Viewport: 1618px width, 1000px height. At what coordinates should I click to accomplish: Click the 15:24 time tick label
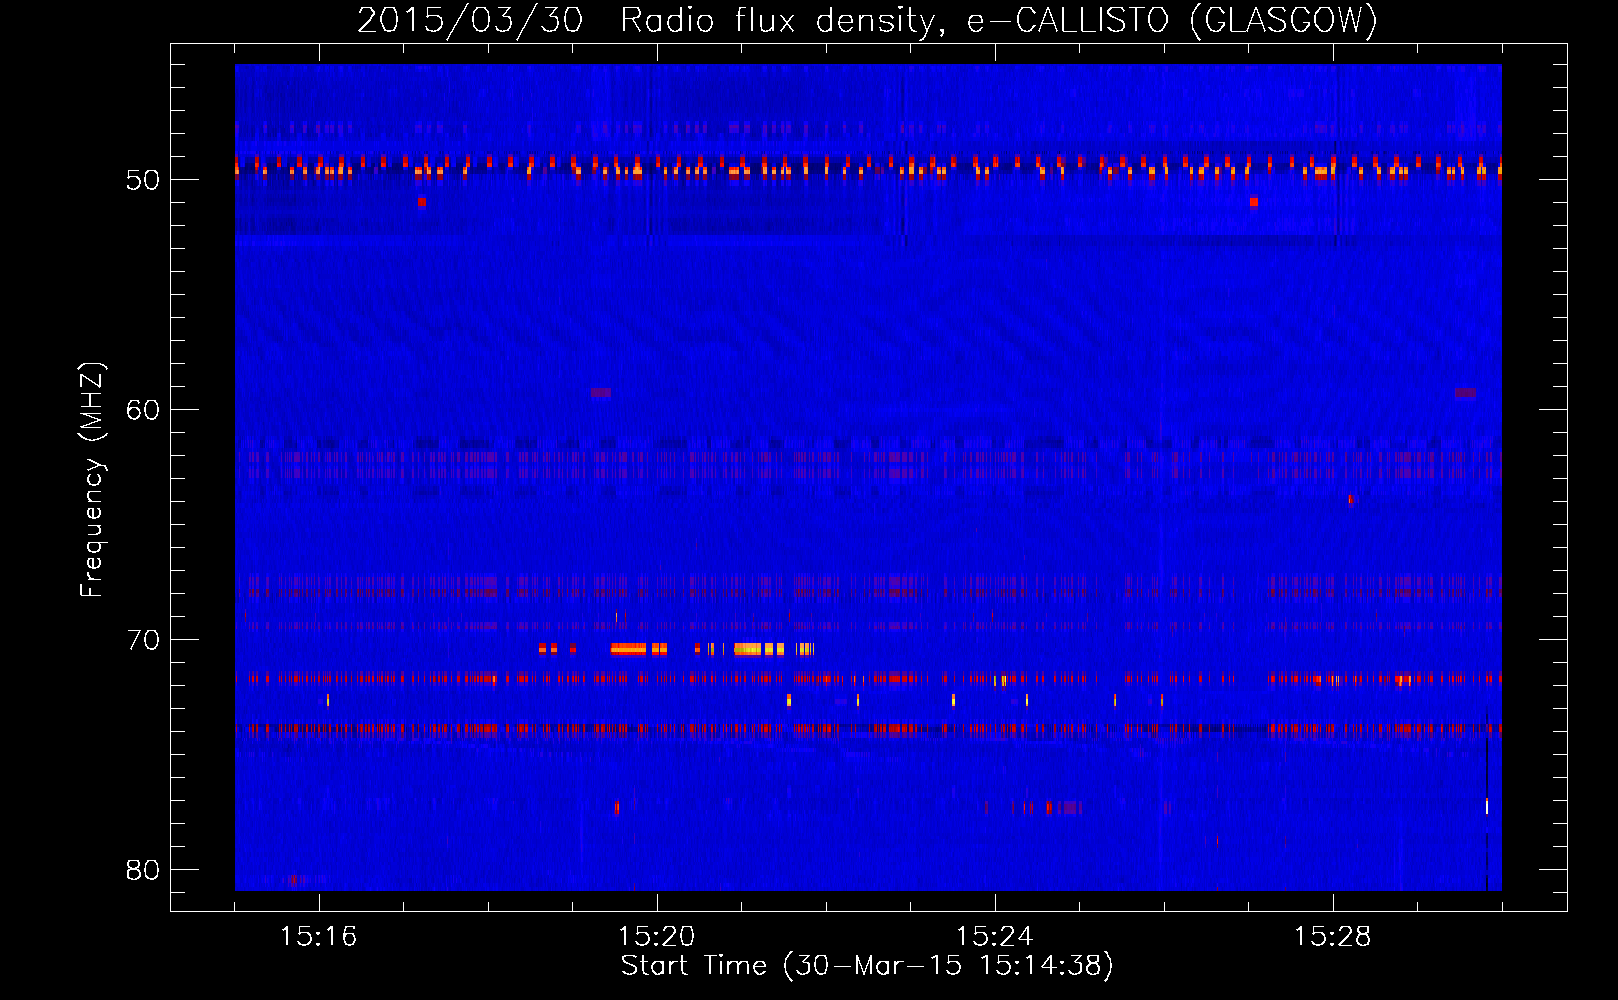pos(995,937)
